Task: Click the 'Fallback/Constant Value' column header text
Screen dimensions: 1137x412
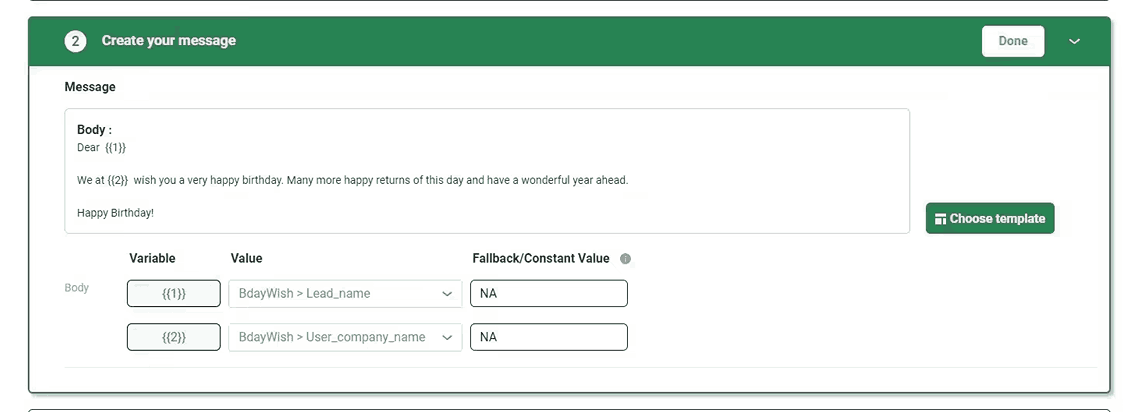Action: click(x=540, y=258)
